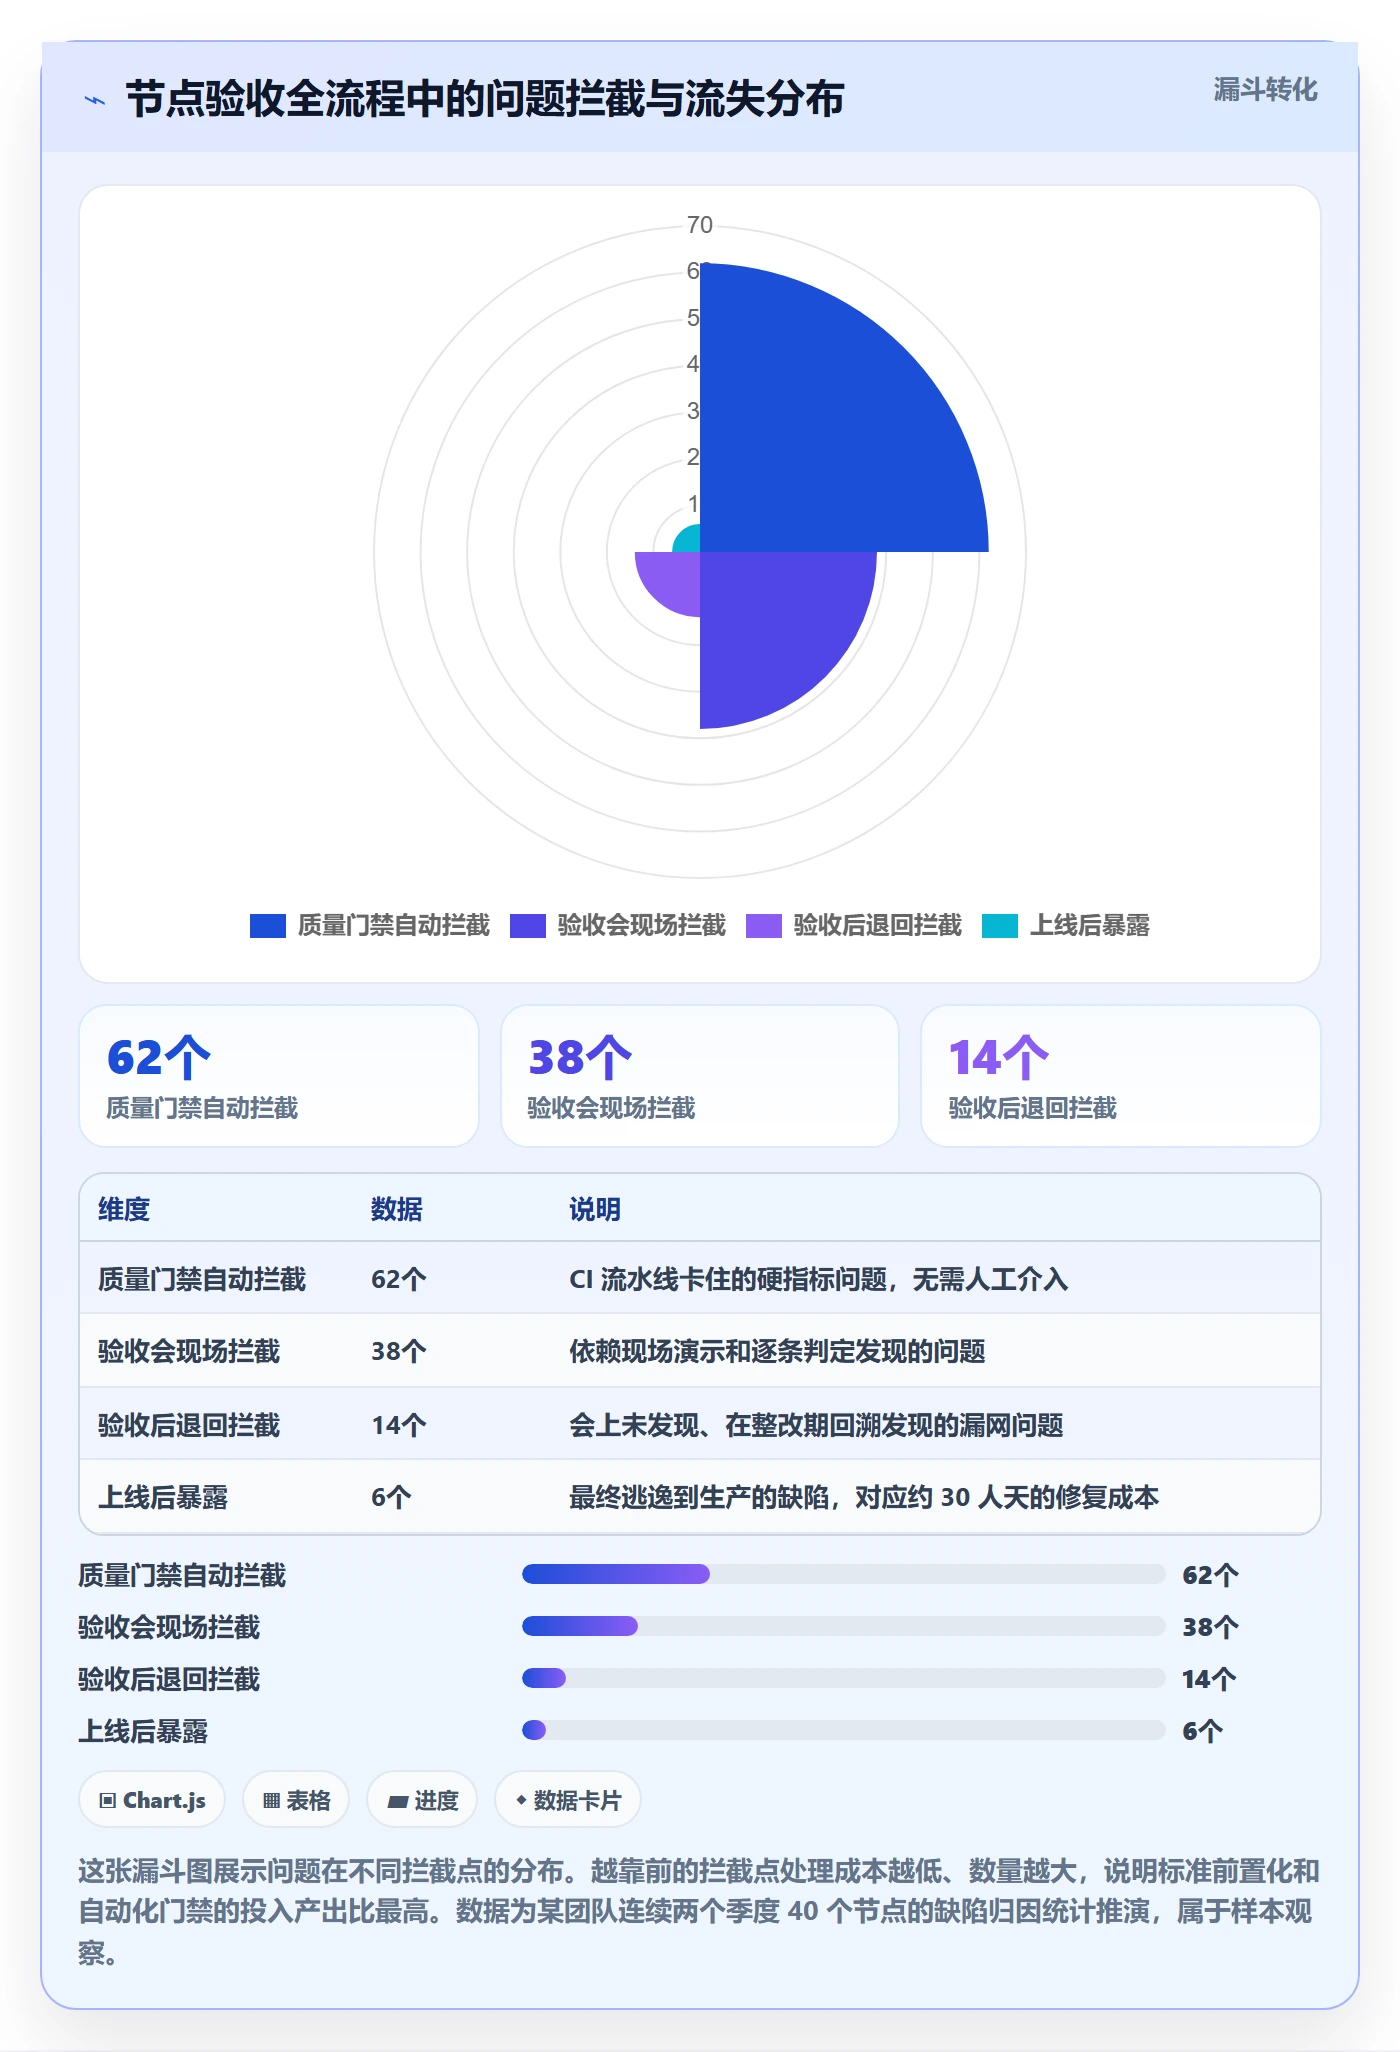Image resolution: width=1400 pixels, height=2052 pixels.
Task: Click the footer description paragraph
Action: coord(699,1911)
